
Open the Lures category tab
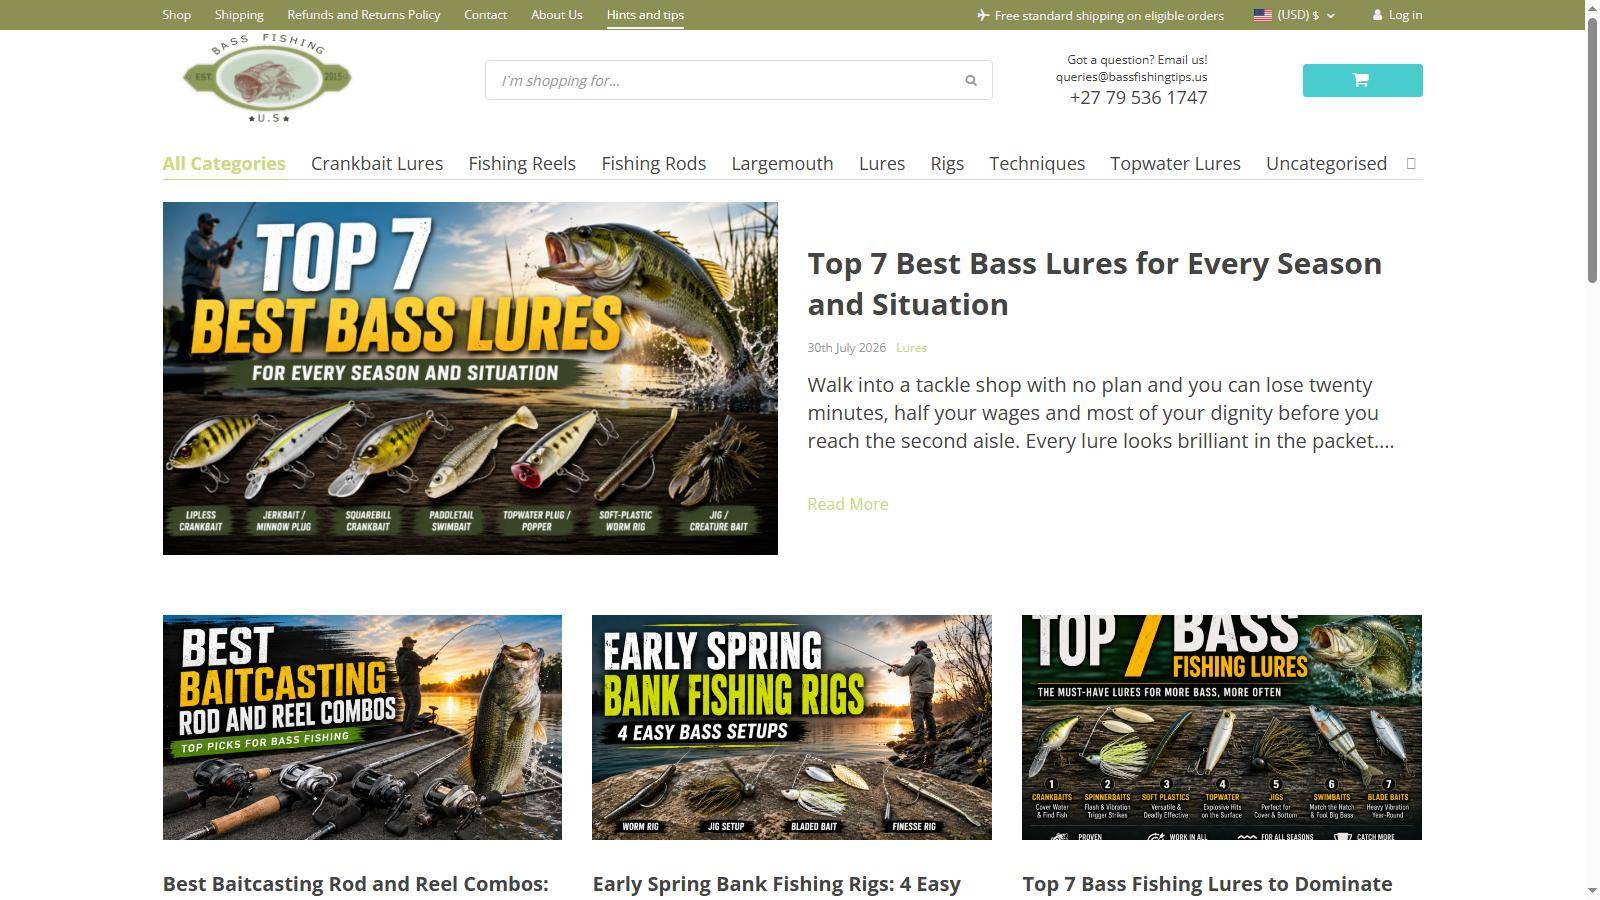point(882,163)
